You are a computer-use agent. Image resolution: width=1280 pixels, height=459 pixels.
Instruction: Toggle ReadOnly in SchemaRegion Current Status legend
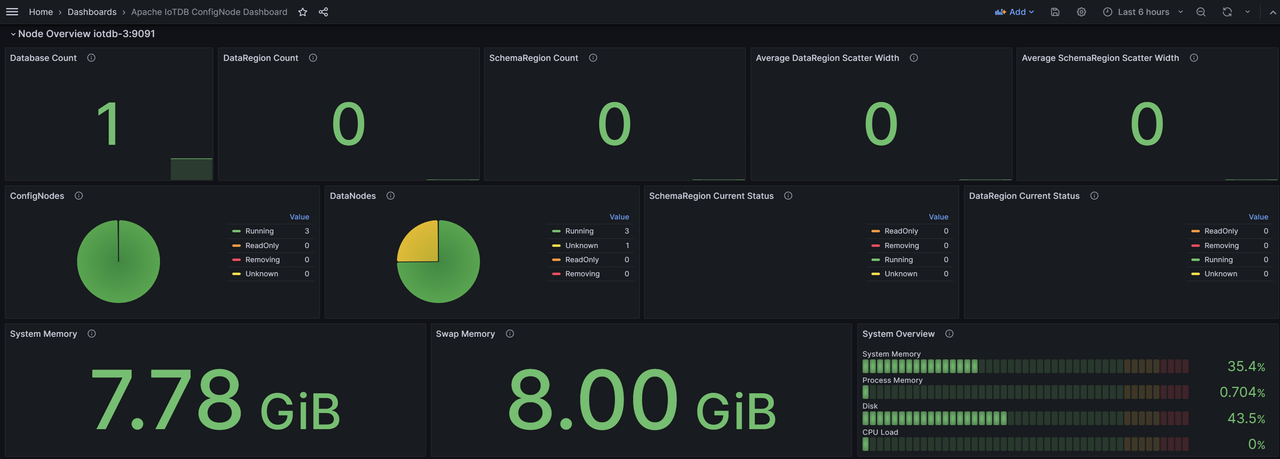901,231
